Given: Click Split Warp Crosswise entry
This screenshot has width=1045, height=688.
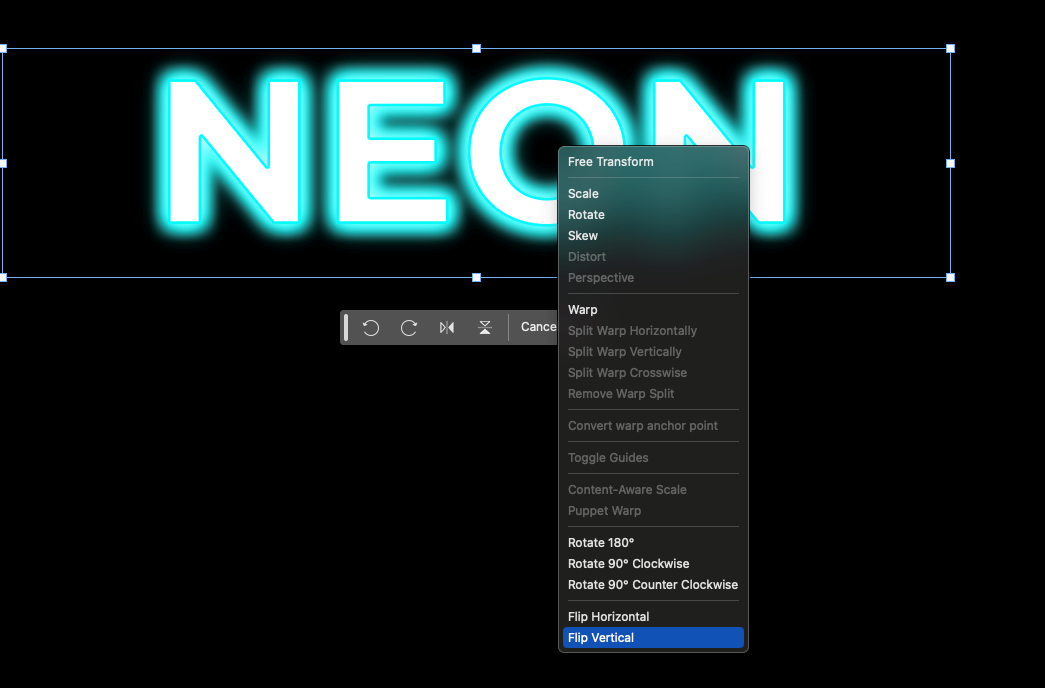Looking at the screenshot, I should 653,373.
